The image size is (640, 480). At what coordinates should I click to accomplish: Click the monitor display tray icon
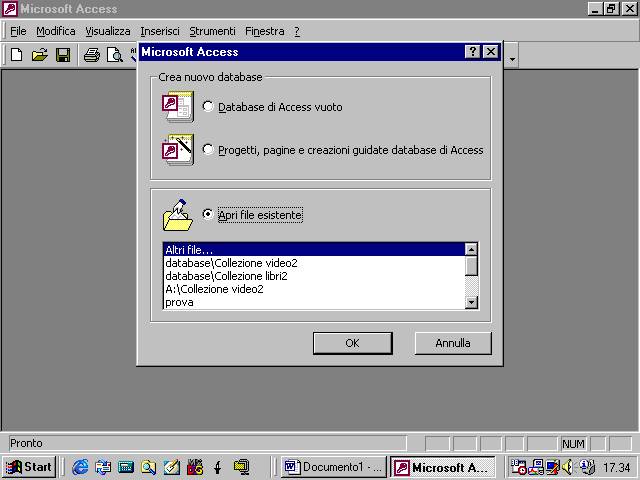[x=553, y=467]
